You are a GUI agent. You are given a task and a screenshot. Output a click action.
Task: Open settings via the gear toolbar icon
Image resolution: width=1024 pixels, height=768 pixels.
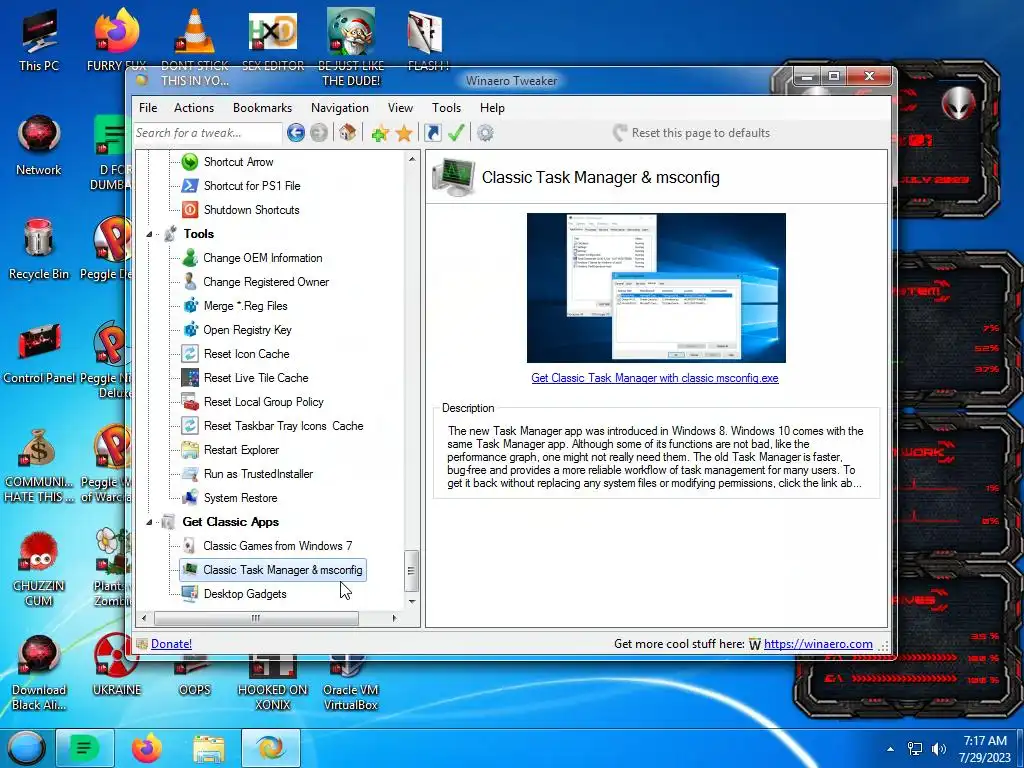[485, 133]
